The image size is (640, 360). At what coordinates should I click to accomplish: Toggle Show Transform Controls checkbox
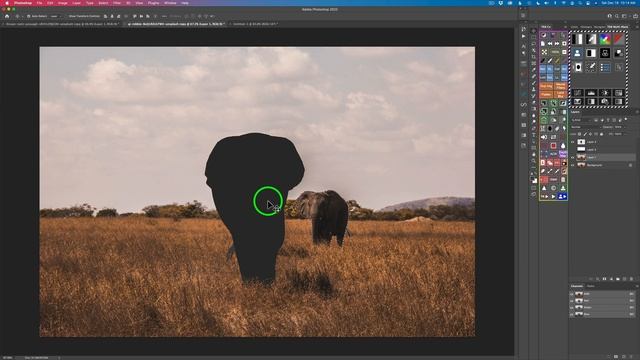(67, 16)
